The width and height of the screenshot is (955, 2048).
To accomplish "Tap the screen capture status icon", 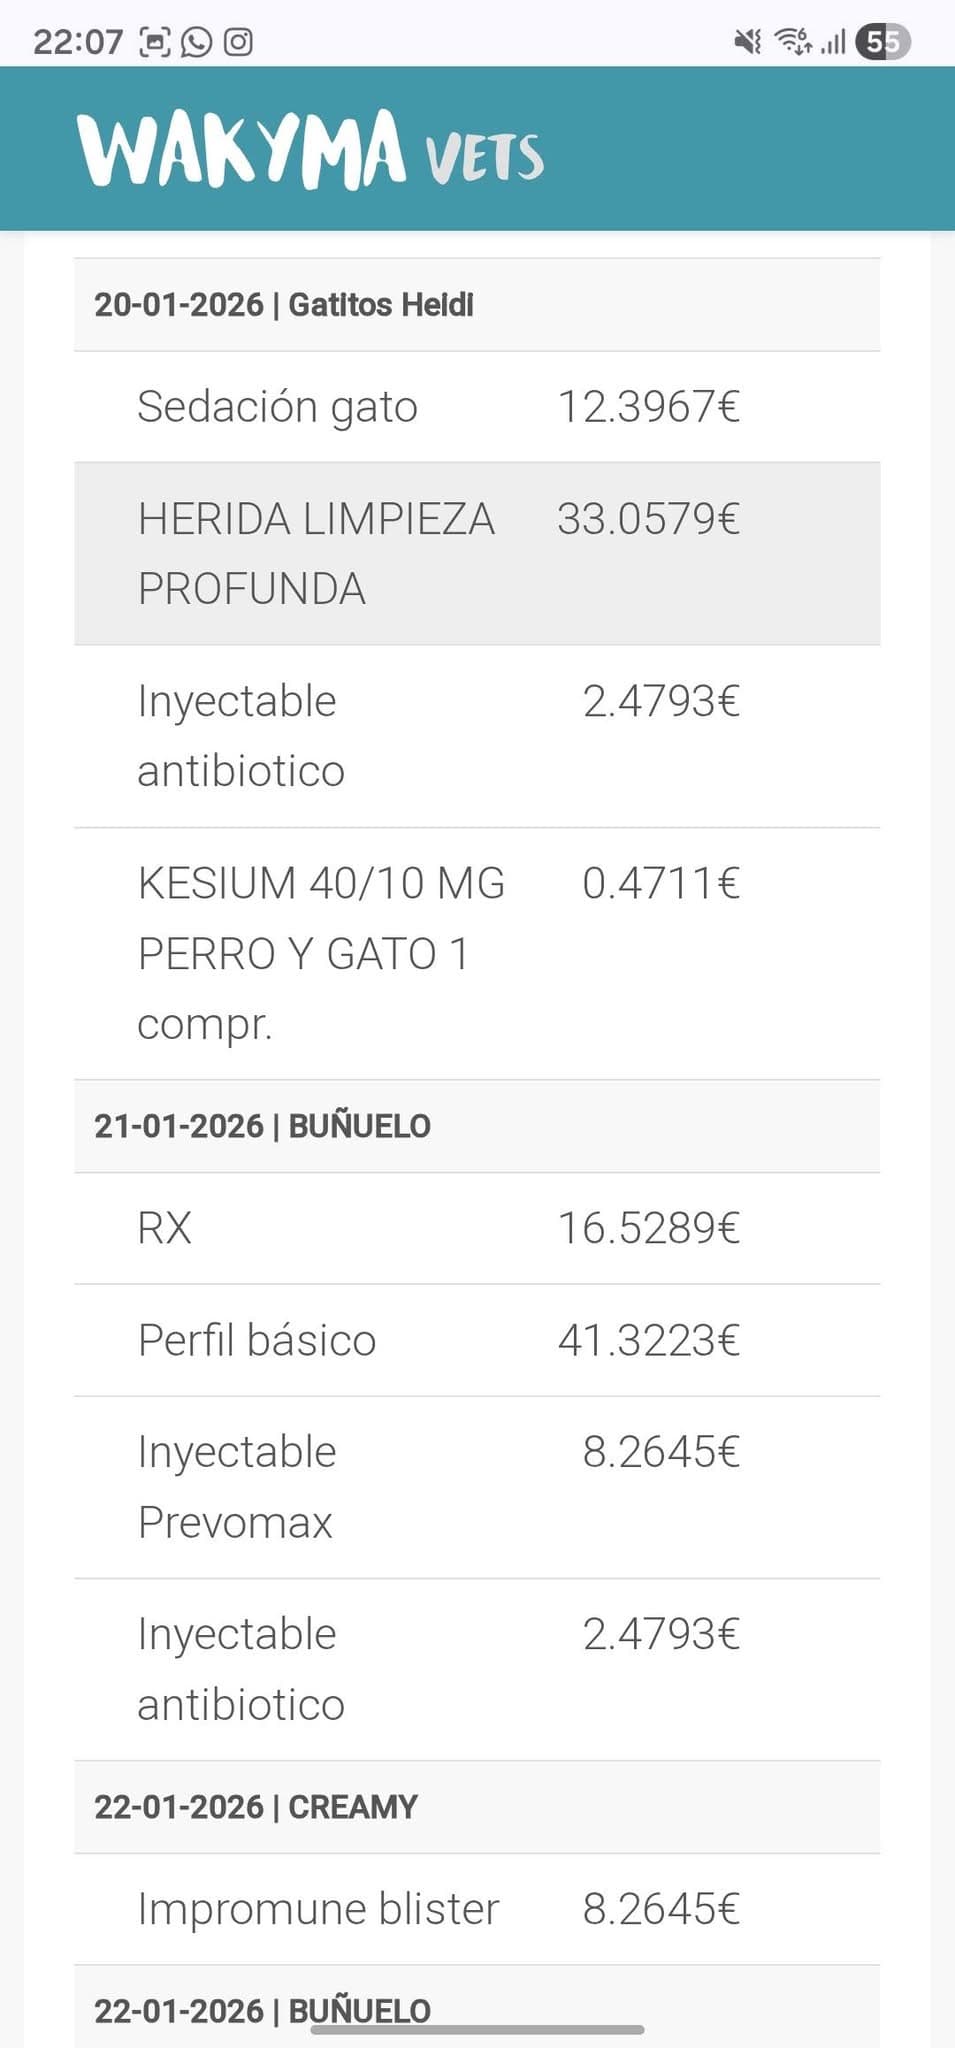I will click(155, 42).
